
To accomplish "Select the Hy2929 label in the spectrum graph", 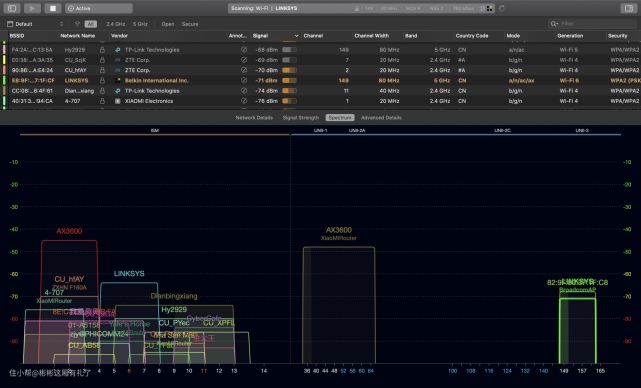I will tap(174, 310).
